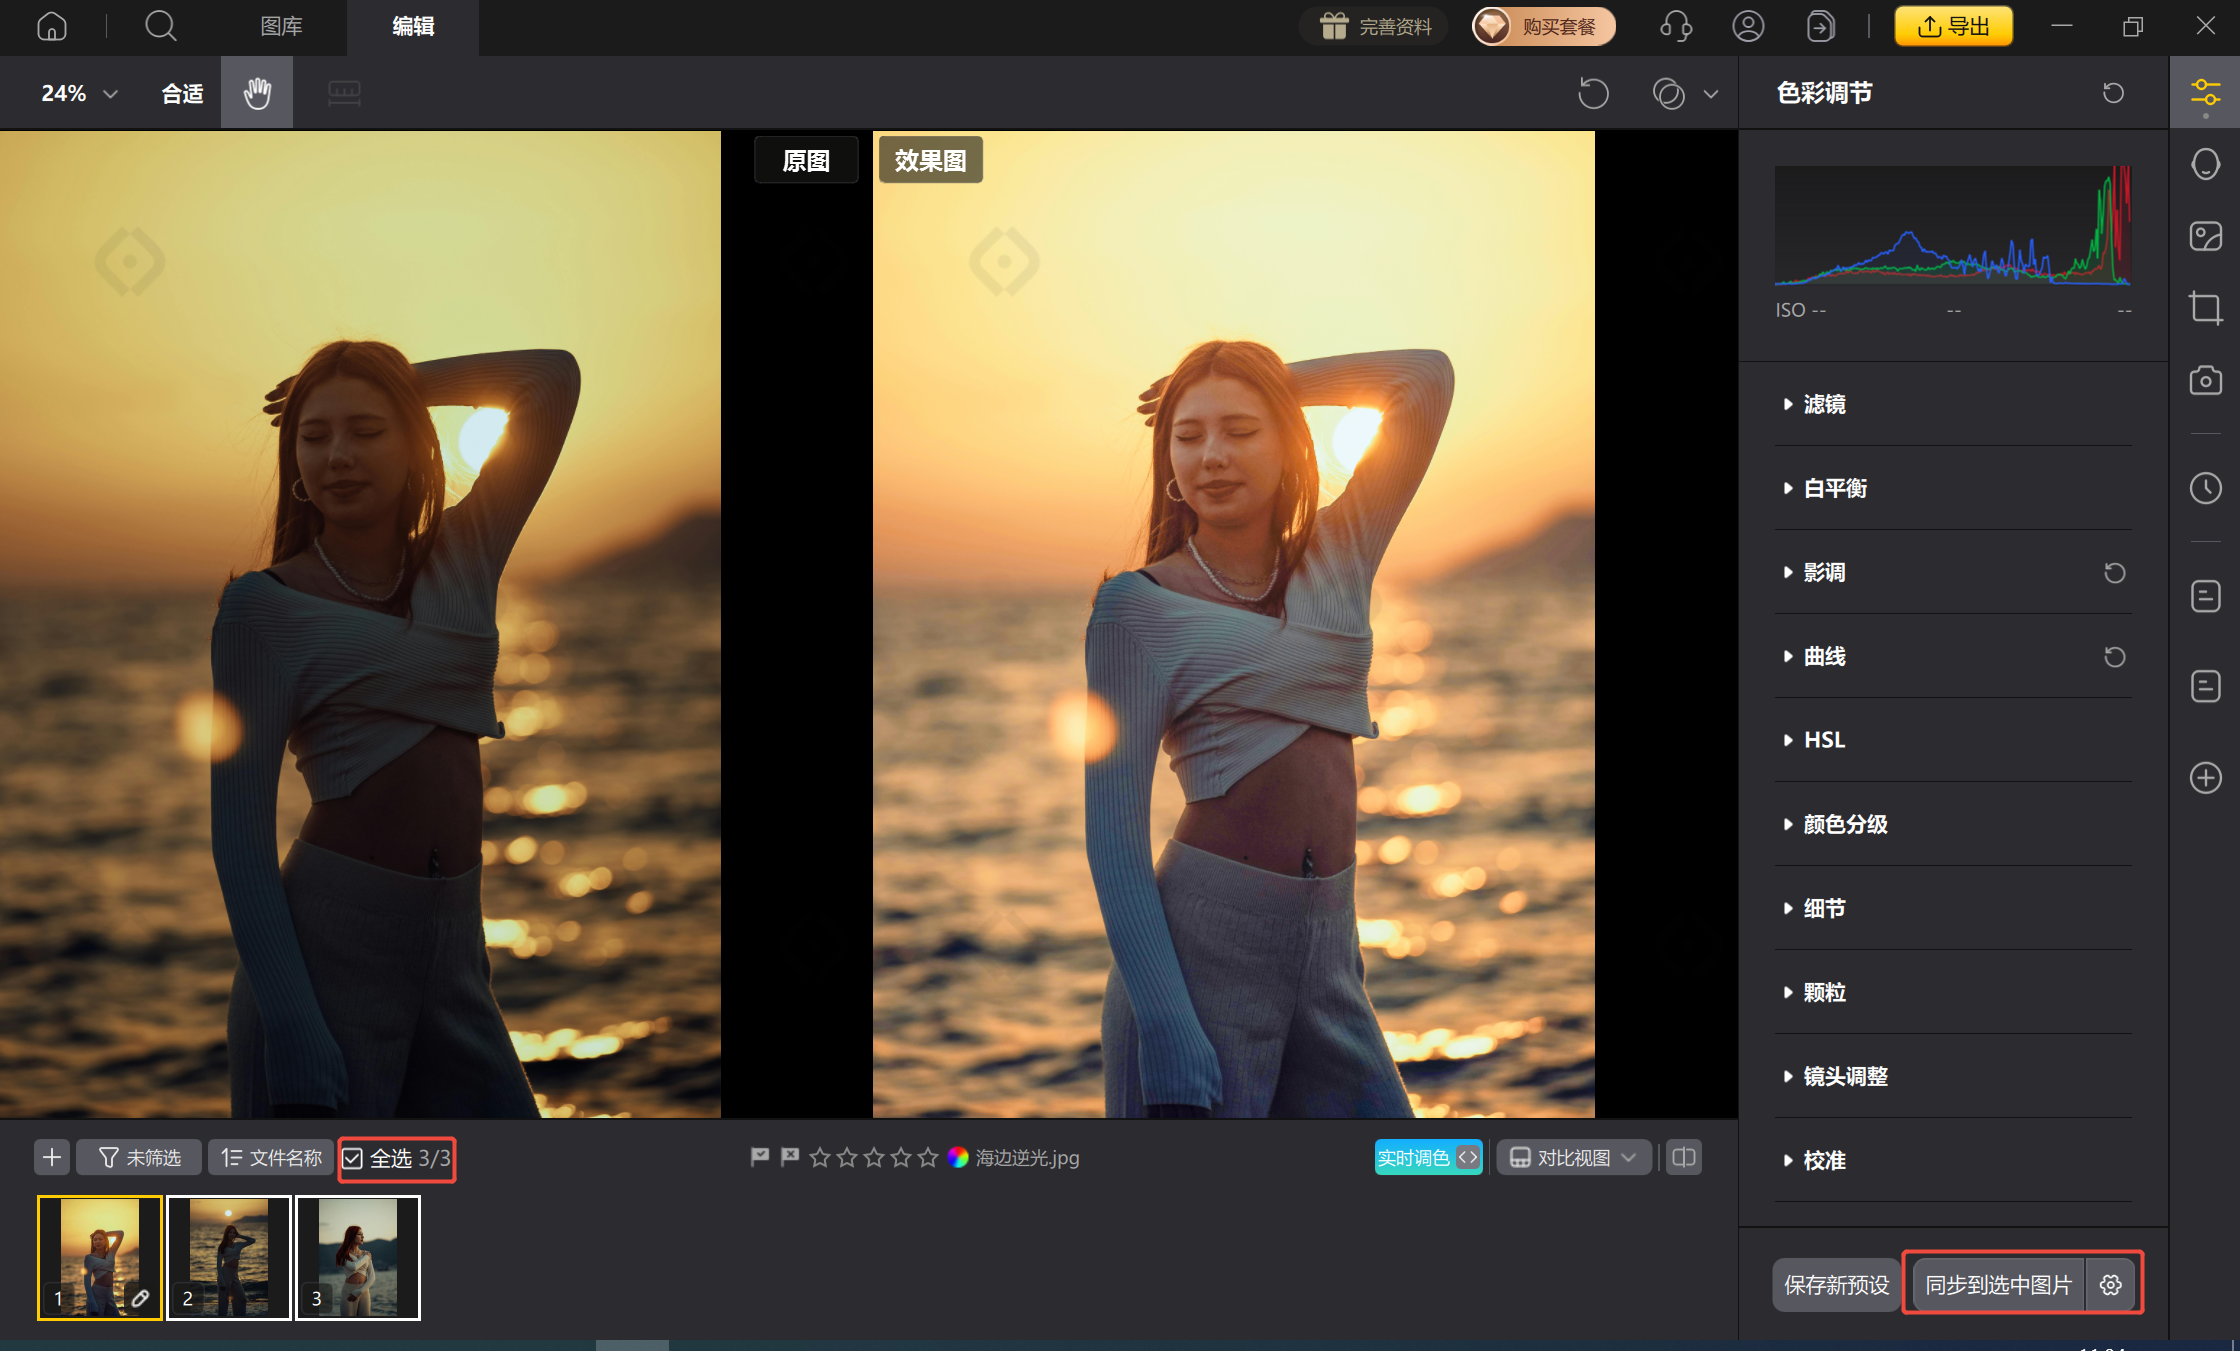Reset all color adjustments in panel header

pyautogui.click(x=2113, y=93)
